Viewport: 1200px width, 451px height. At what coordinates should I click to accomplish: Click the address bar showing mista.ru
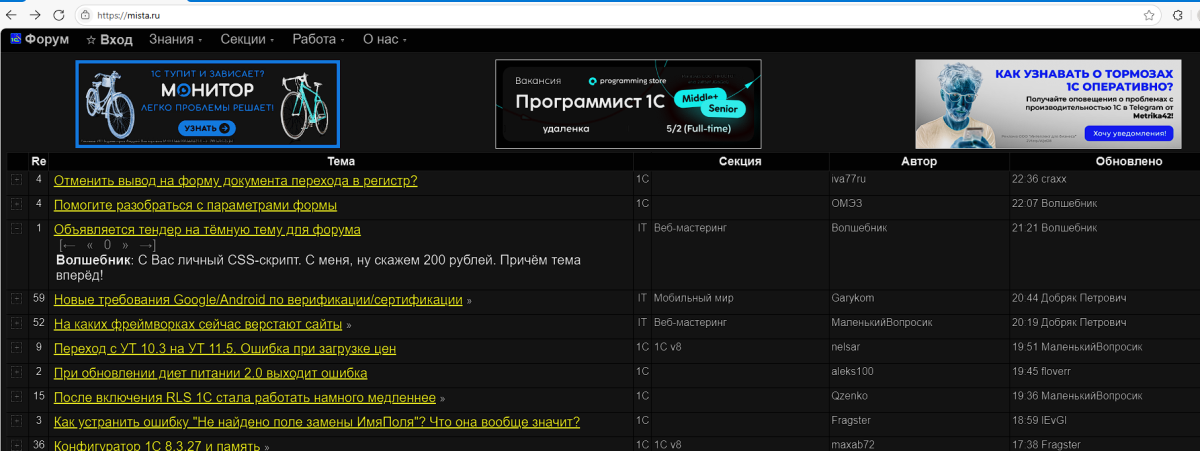600,15
